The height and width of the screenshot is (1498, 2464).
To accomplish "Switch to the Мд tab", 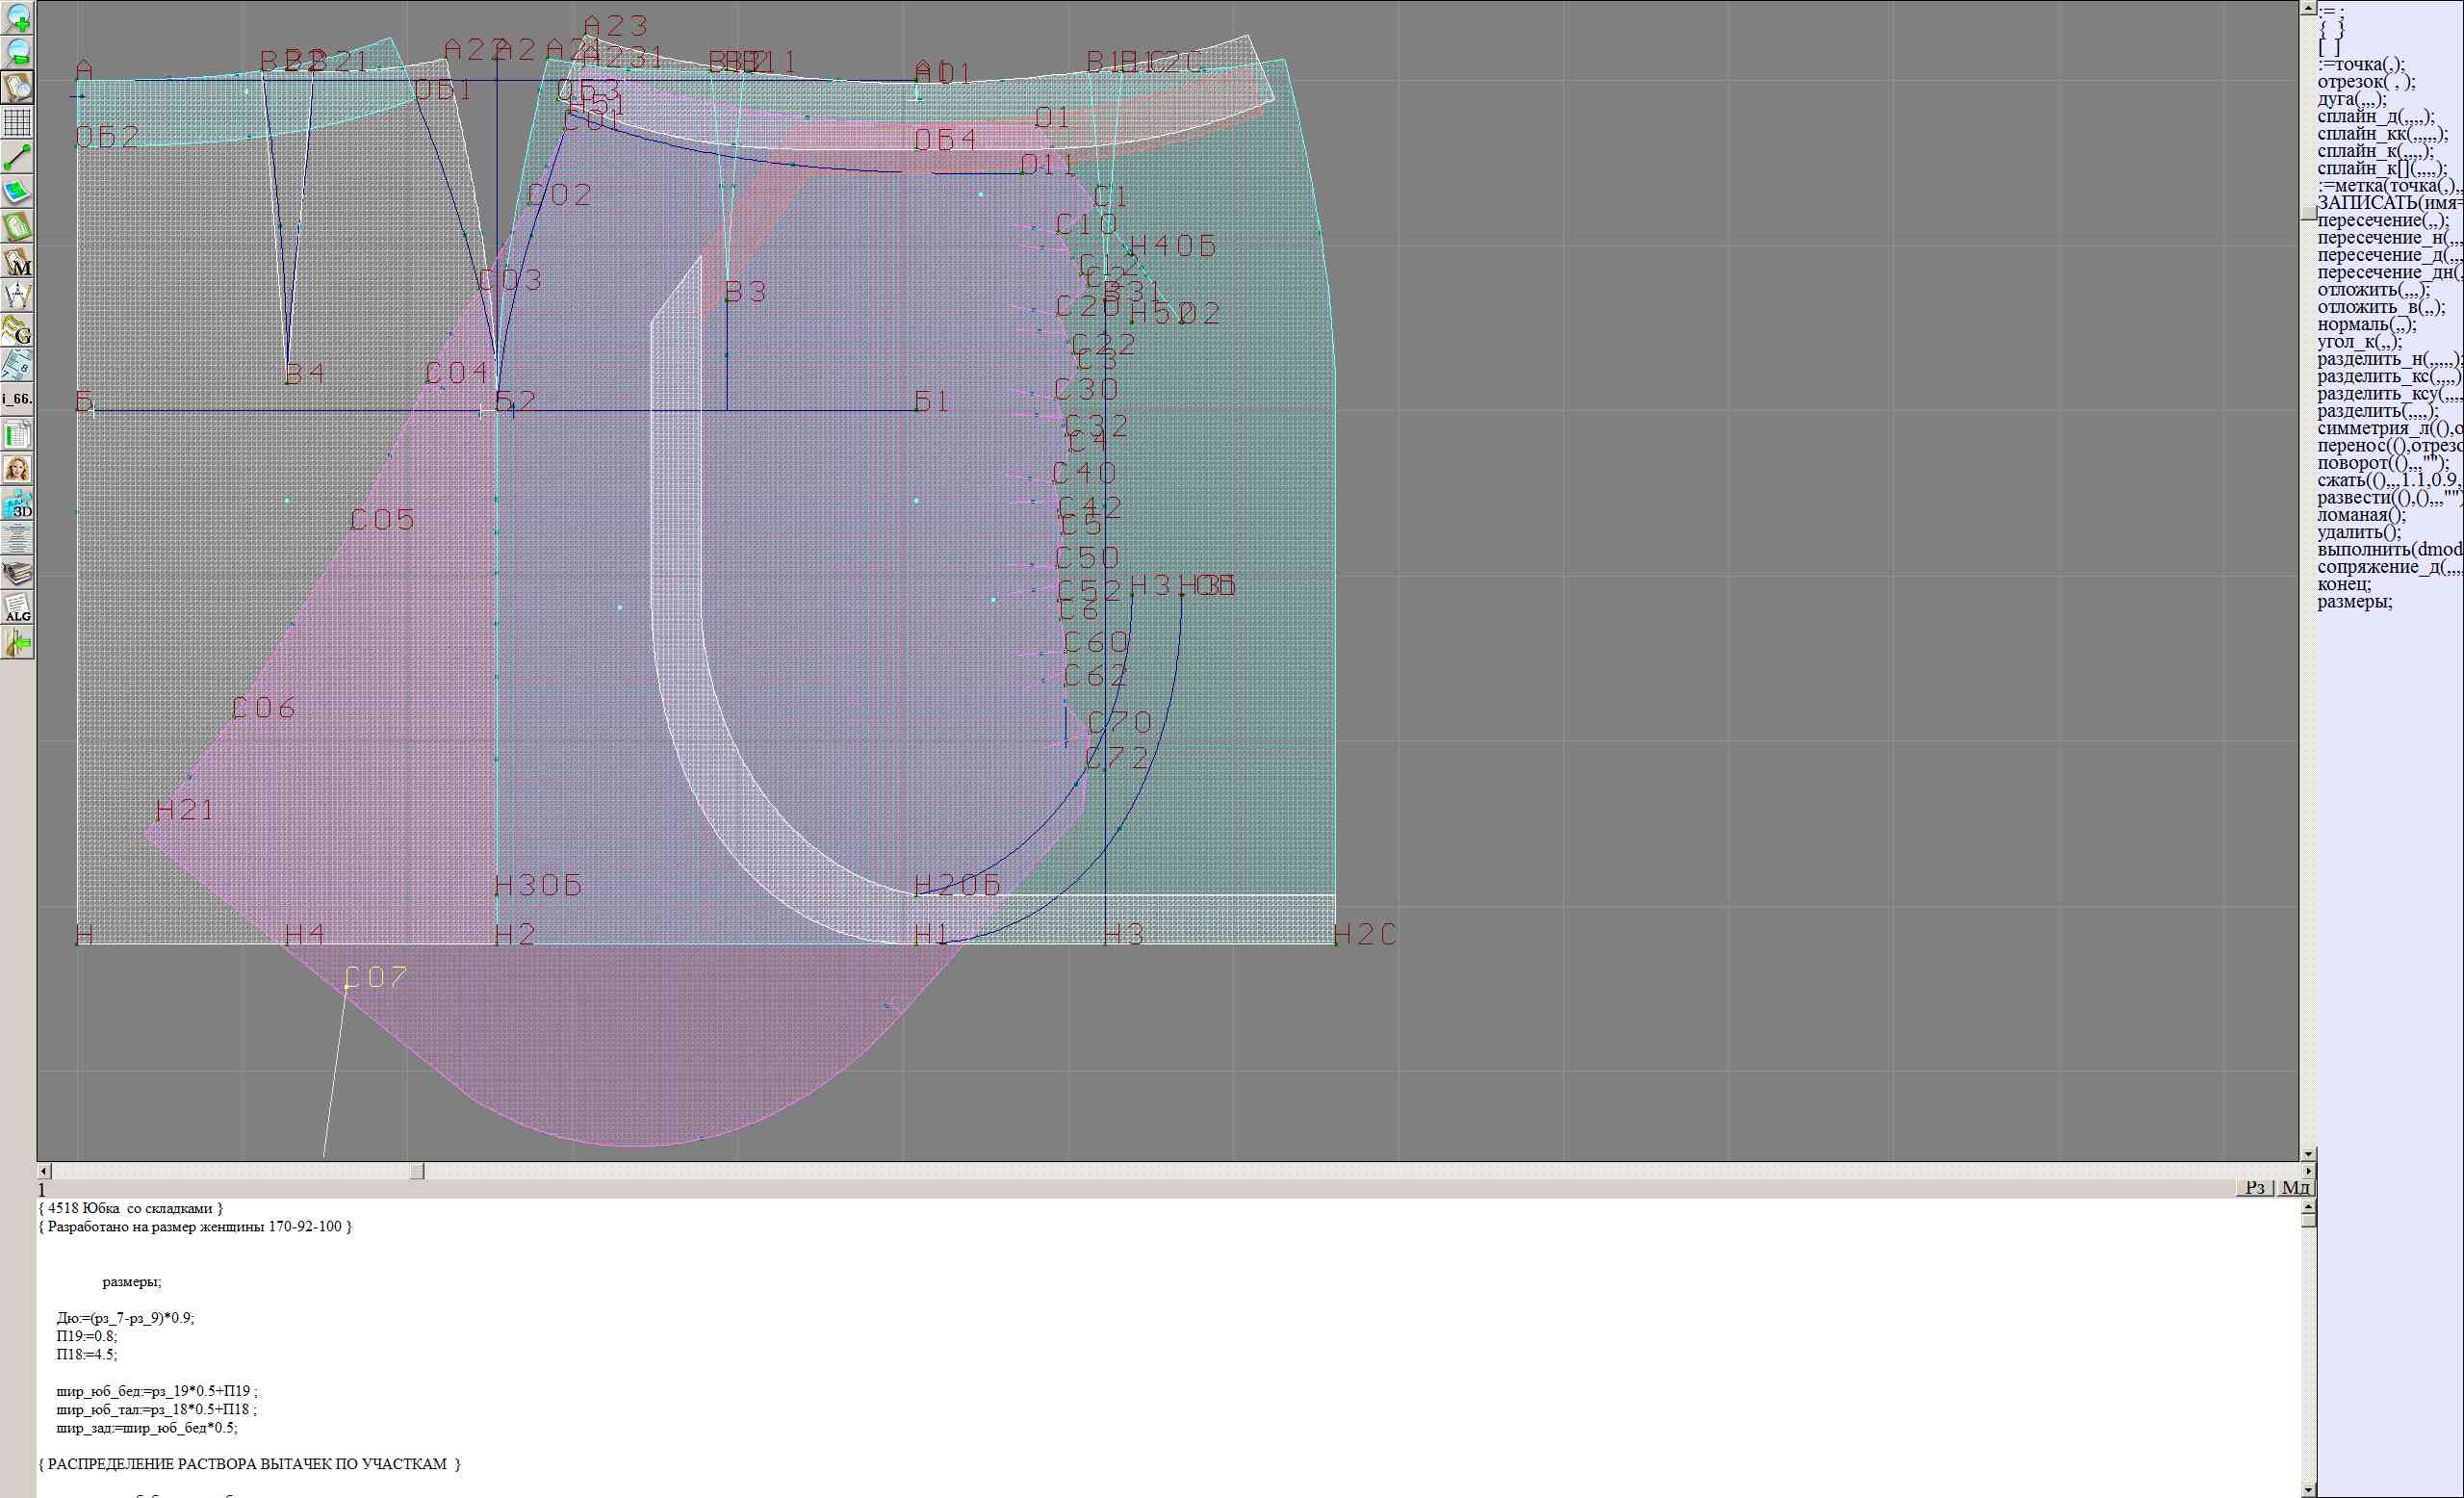I will tap(2295, 1187).
